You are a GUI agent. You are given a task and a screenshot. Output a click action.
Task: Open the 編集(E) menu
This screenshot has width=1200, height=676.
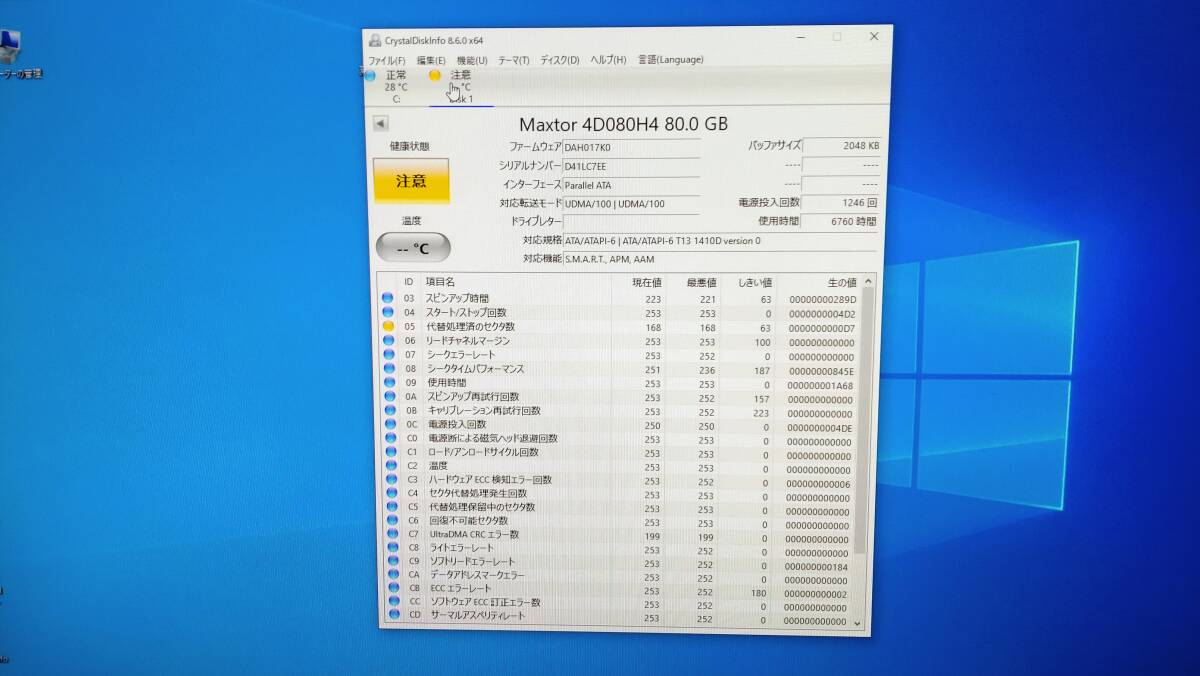click(x=431, y=61)
